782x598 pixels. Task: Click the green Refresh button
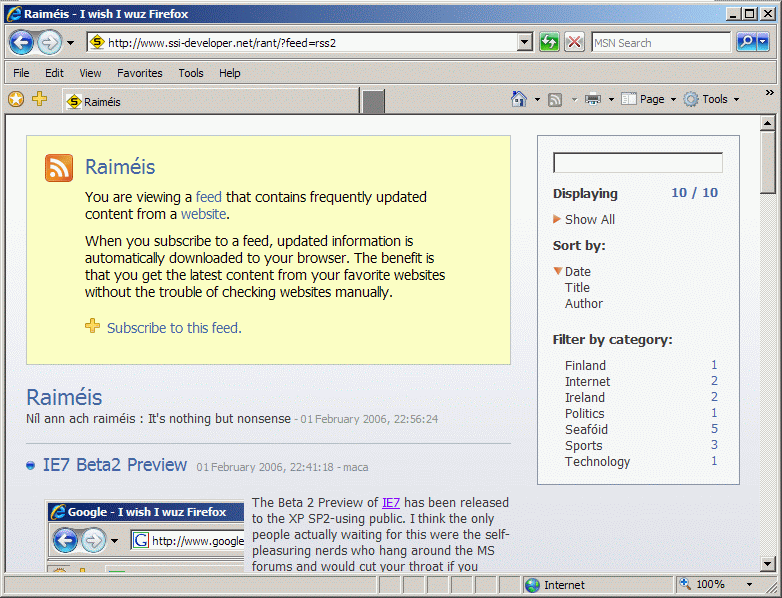pos(549,42)
